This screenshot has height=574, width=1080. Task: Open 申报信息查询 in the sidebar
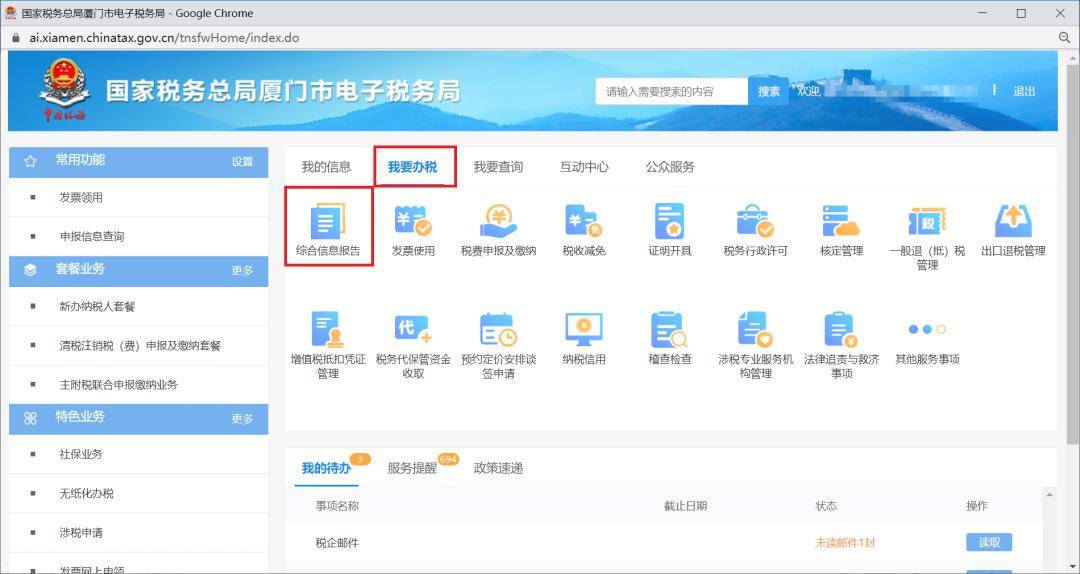pos(92,236)
